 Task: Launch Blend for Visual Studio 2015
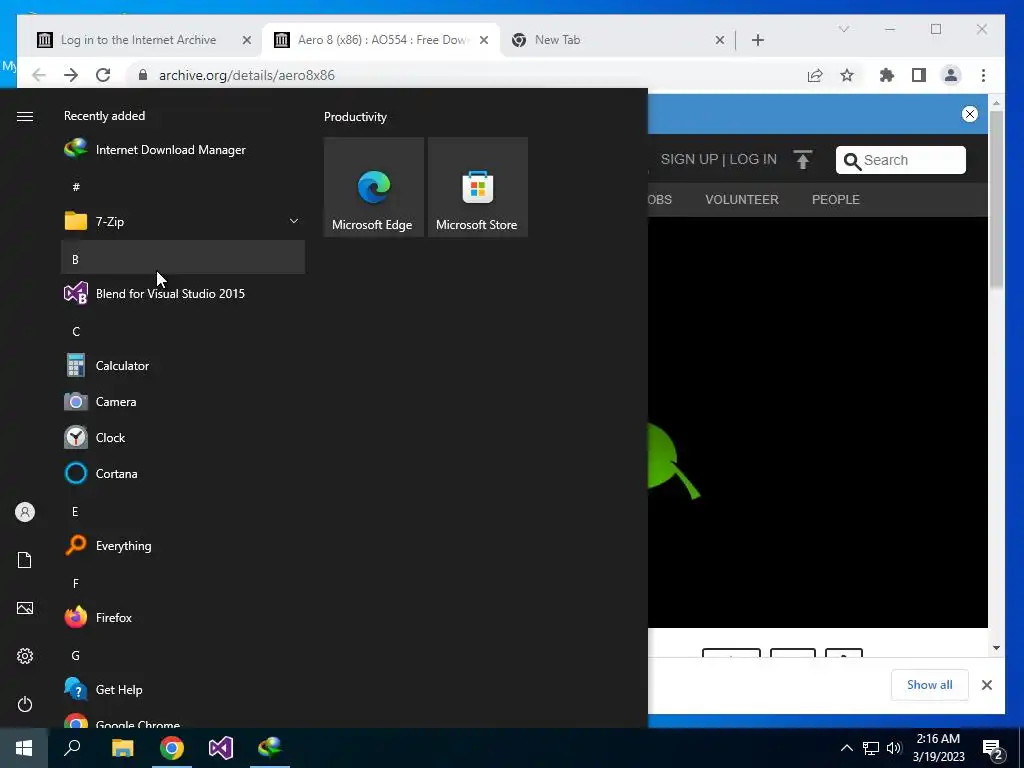click(183, 293)
